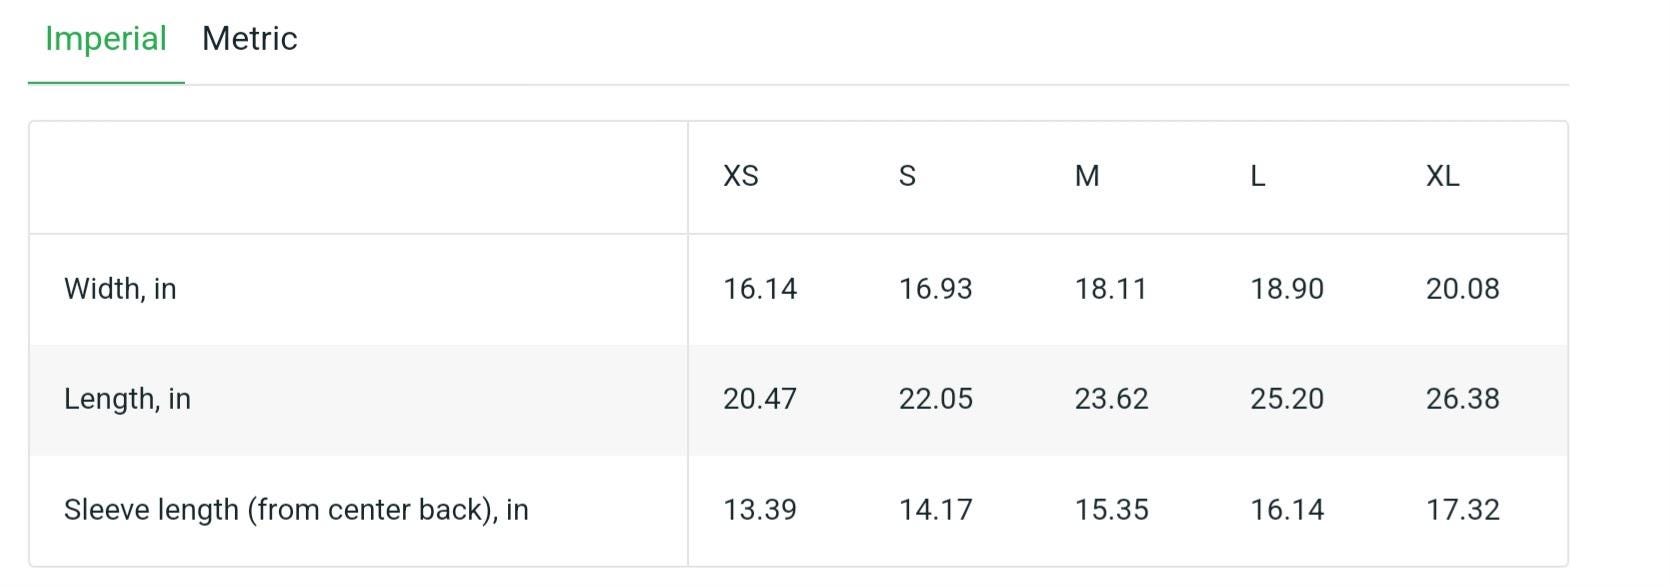Image resolution: width=1670 pixels, height=587 pixels.
Task: Click the XL size column header
Action: [1443, 176]
